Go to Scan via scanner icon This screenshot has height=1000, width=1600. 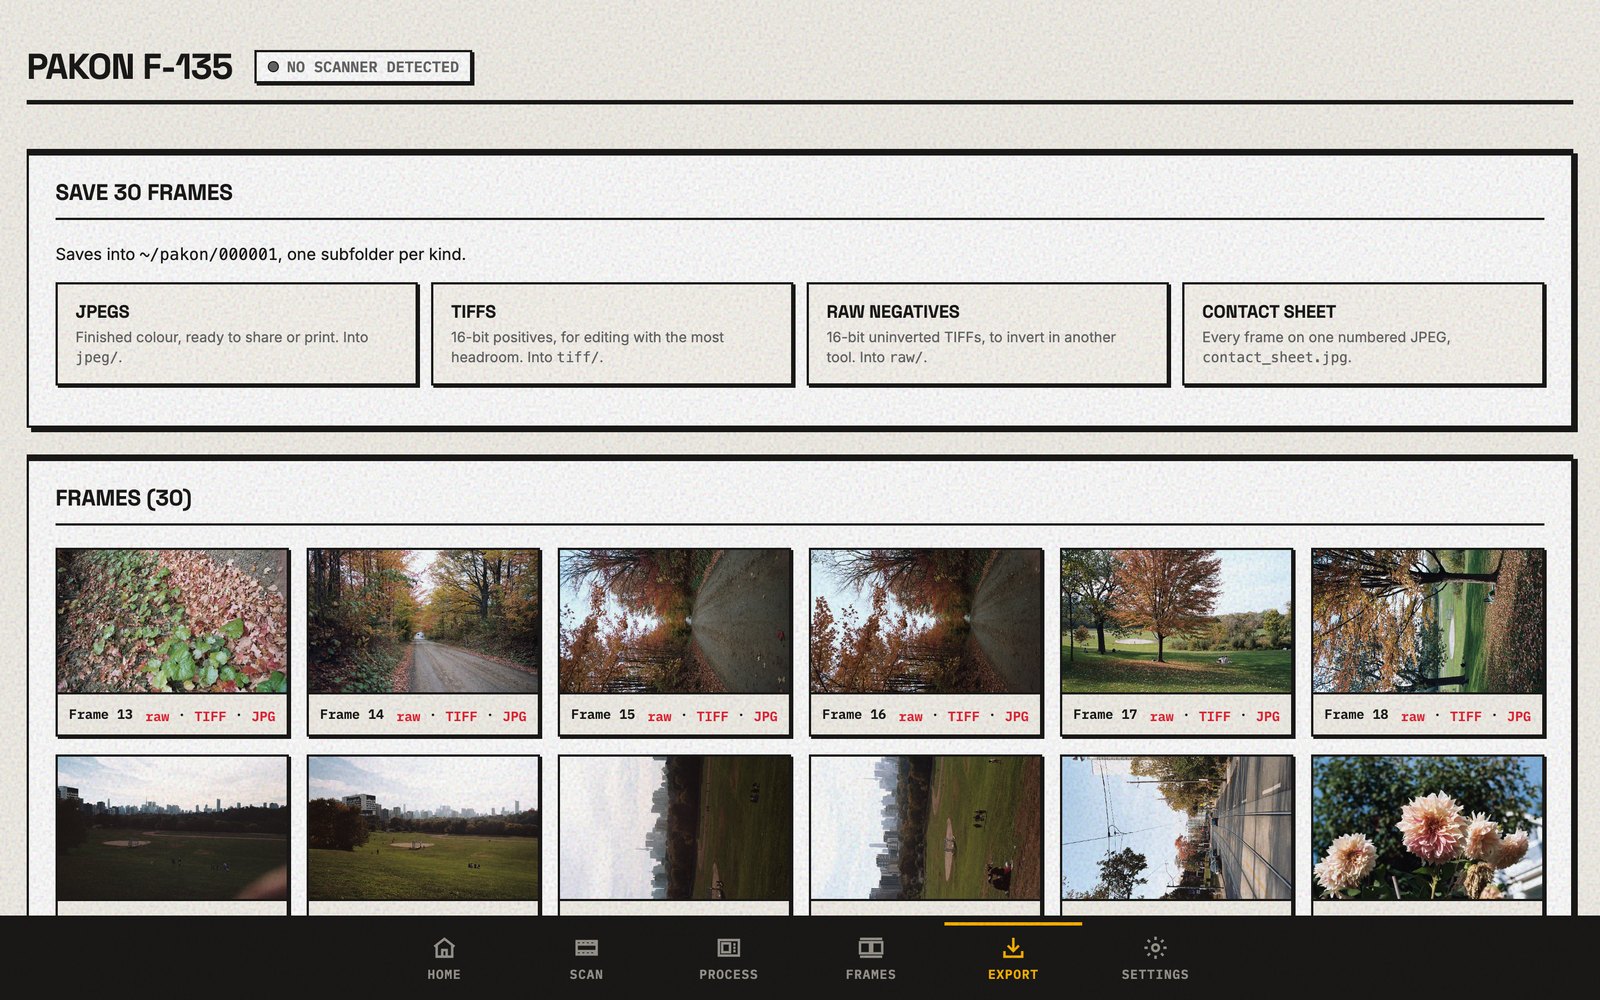(586, 947)
